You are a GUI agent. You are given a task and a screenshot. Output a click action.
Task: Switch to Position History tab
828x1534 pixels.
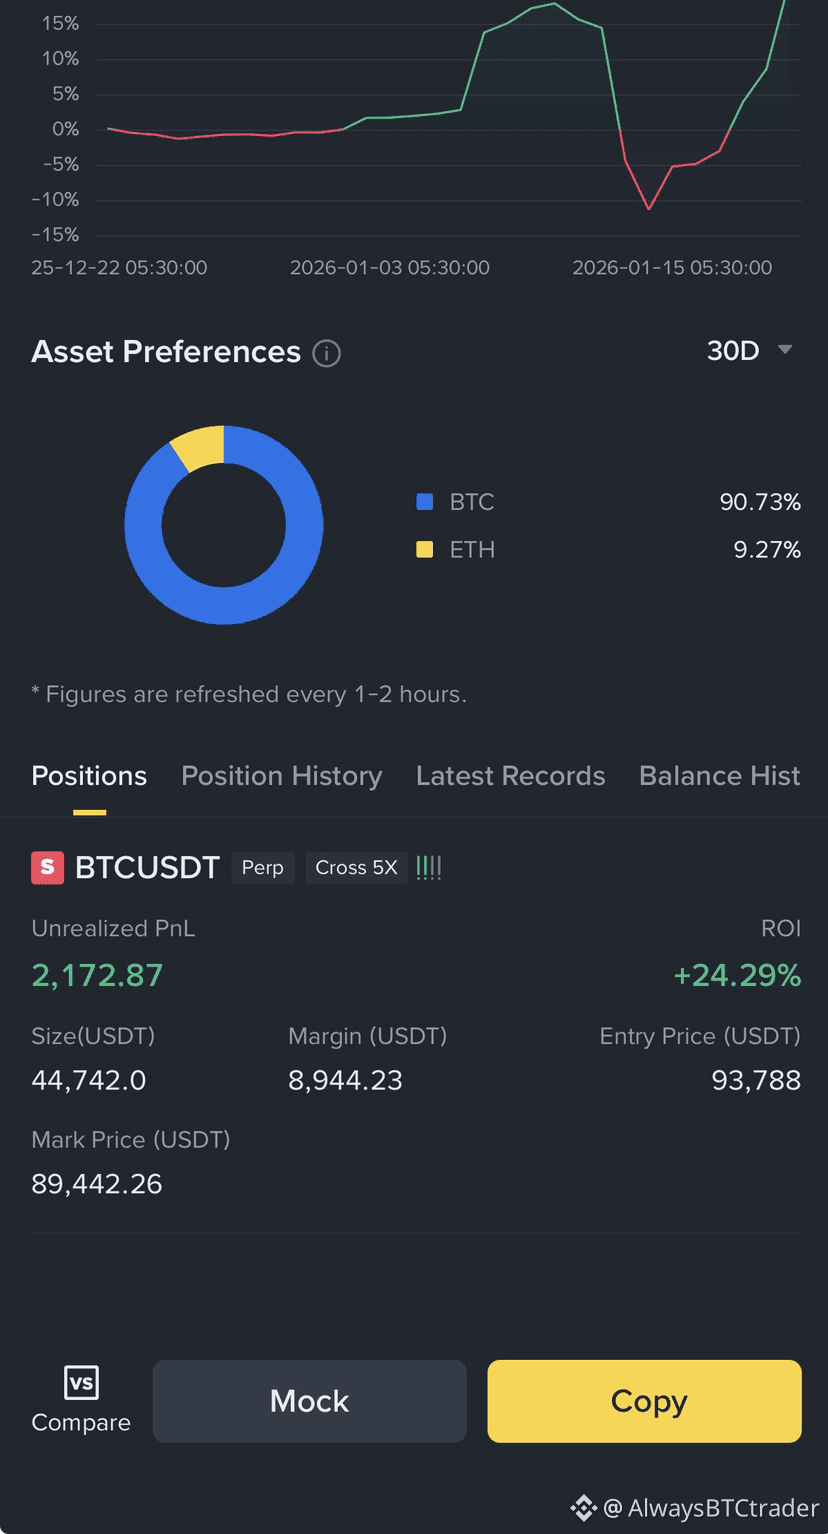[x=282, y=776]
